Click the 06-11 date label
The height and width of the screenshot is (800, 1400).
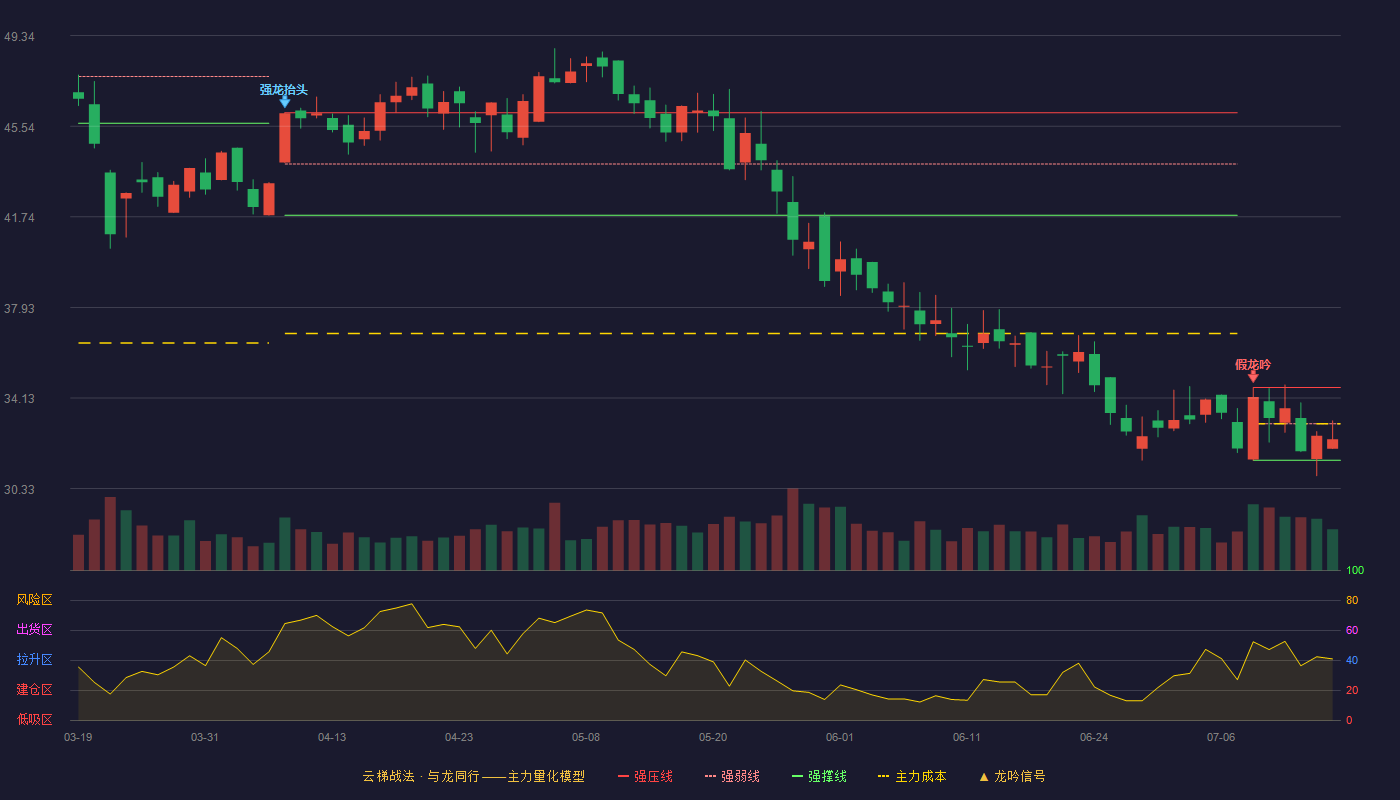(x=967, y=737)
